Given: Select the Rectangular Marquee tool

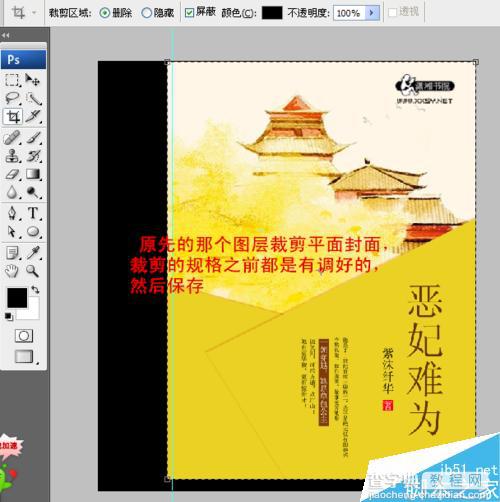Looking at the screenshot, I should pyautogui.click(x=12, y=80).
